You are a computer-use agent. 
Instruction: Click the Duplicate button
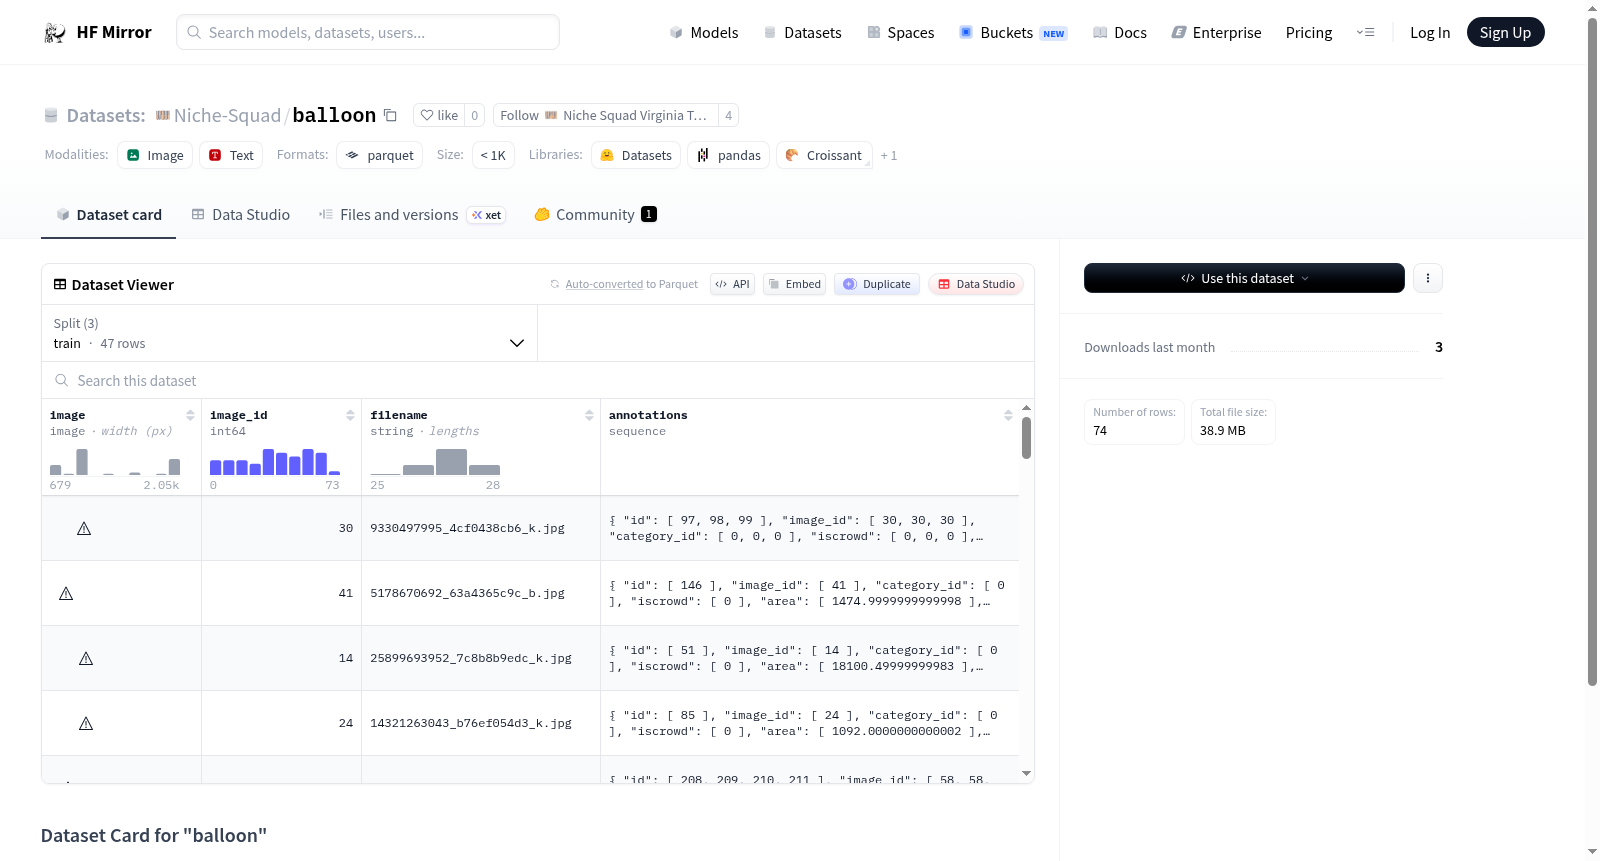[877, 284]
